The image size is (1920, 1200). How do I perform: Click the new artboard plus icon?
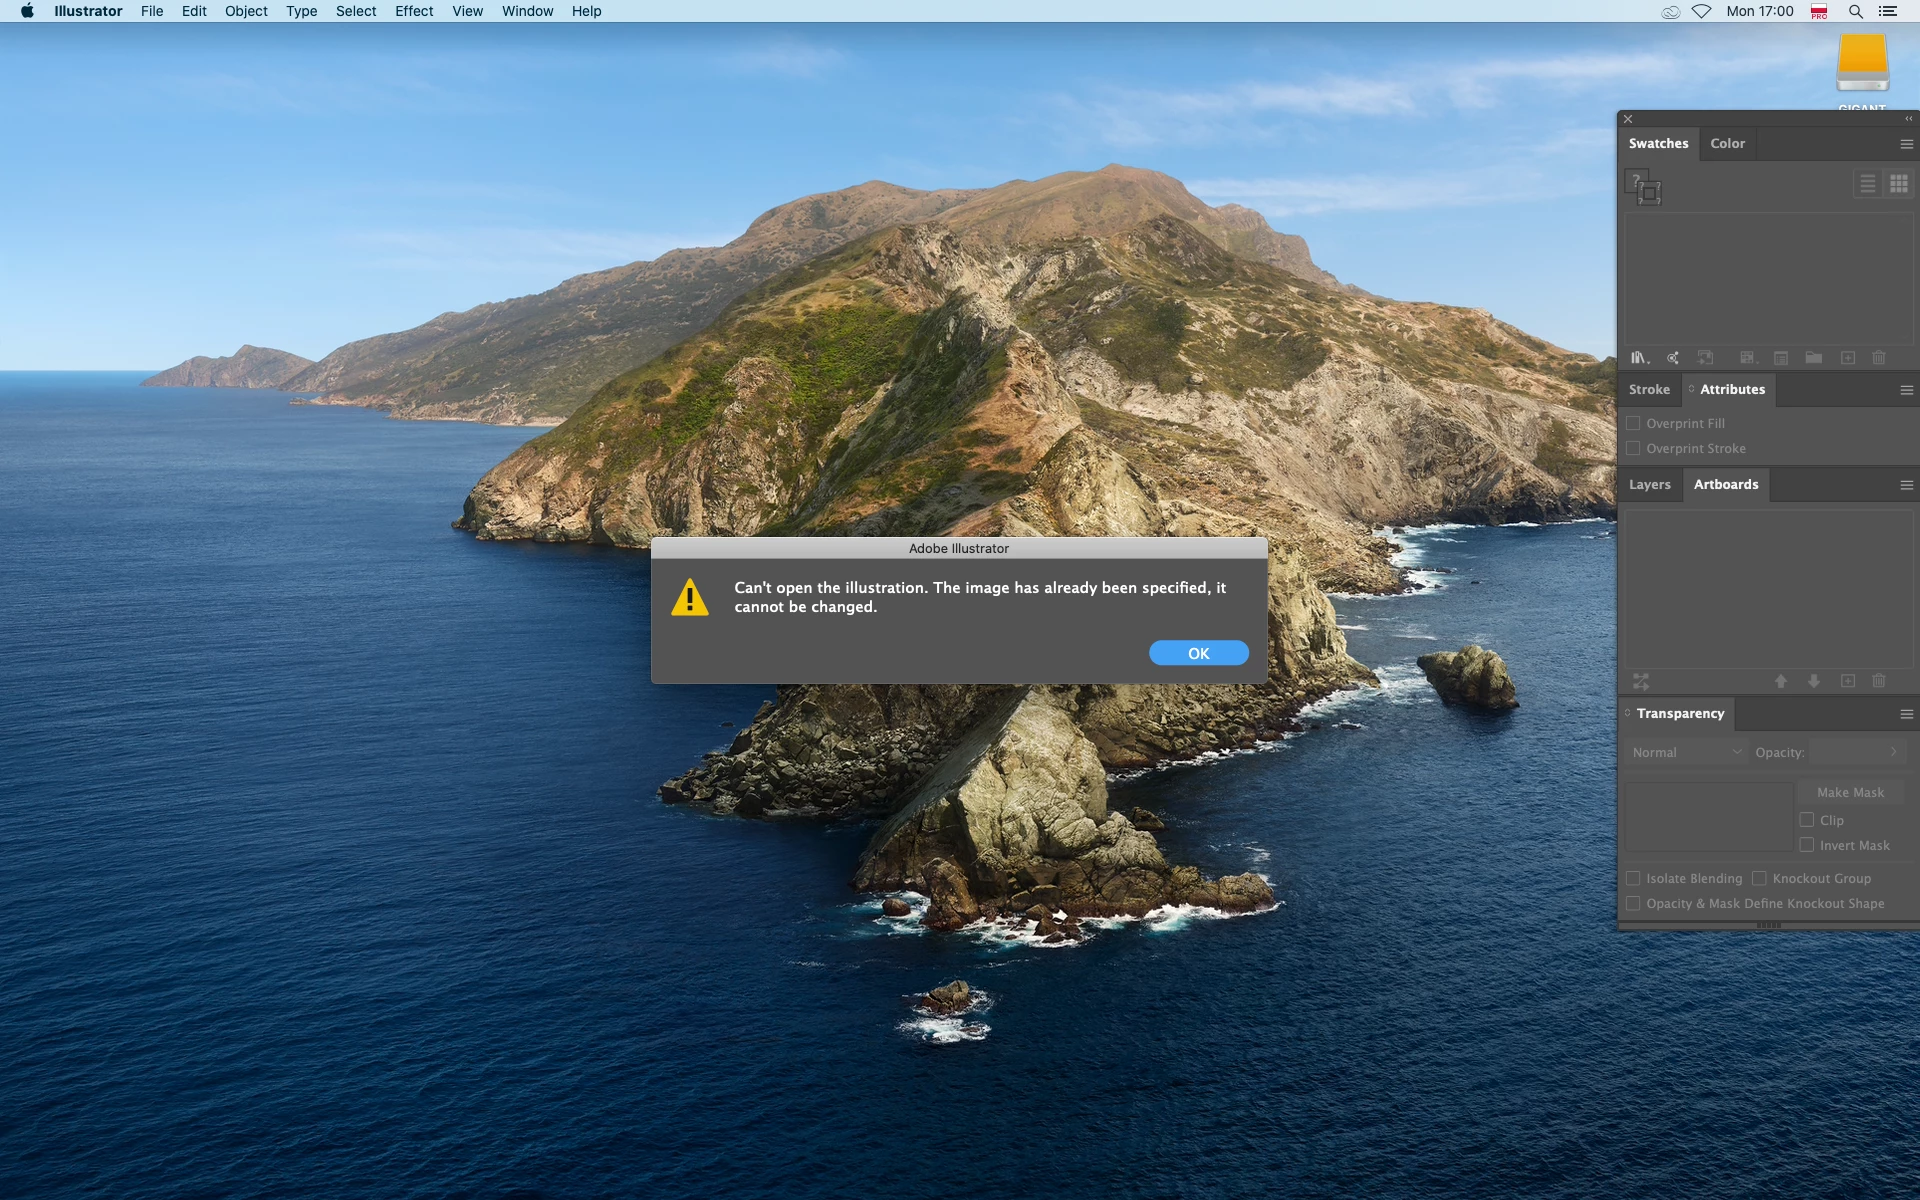(x=1847, y=681)
